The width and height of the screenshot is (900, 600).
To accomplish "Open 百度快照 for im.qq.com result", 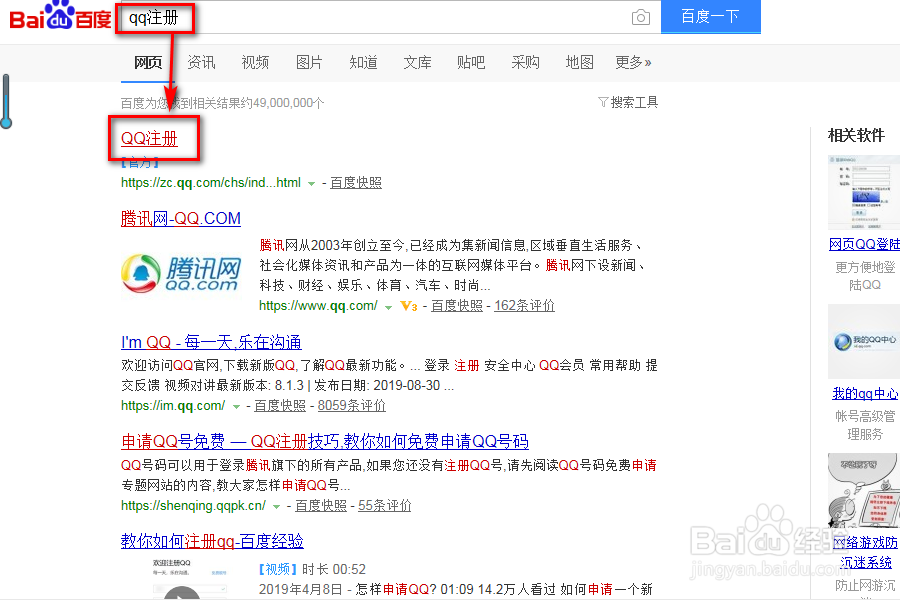I will coord(280,405).
